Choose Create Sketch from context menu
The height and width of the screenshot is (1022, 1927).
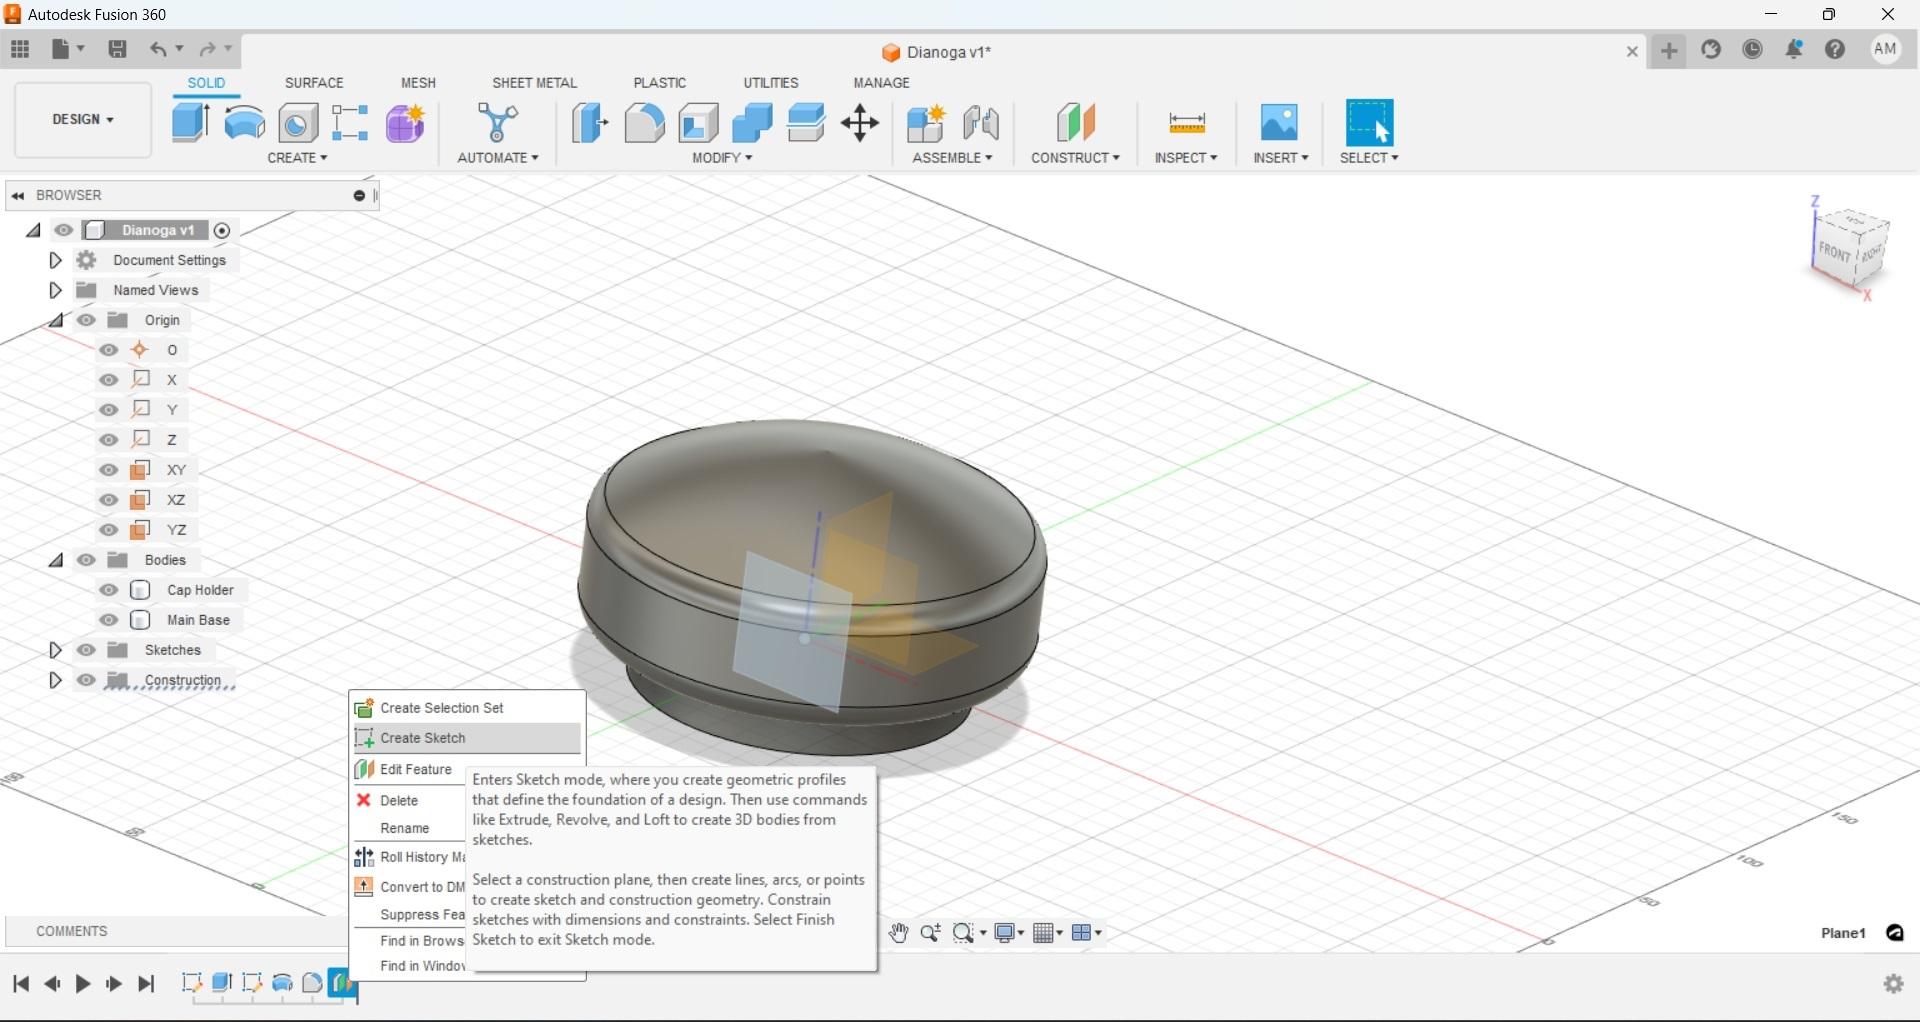pyautogui.click(x=467, y=738)
